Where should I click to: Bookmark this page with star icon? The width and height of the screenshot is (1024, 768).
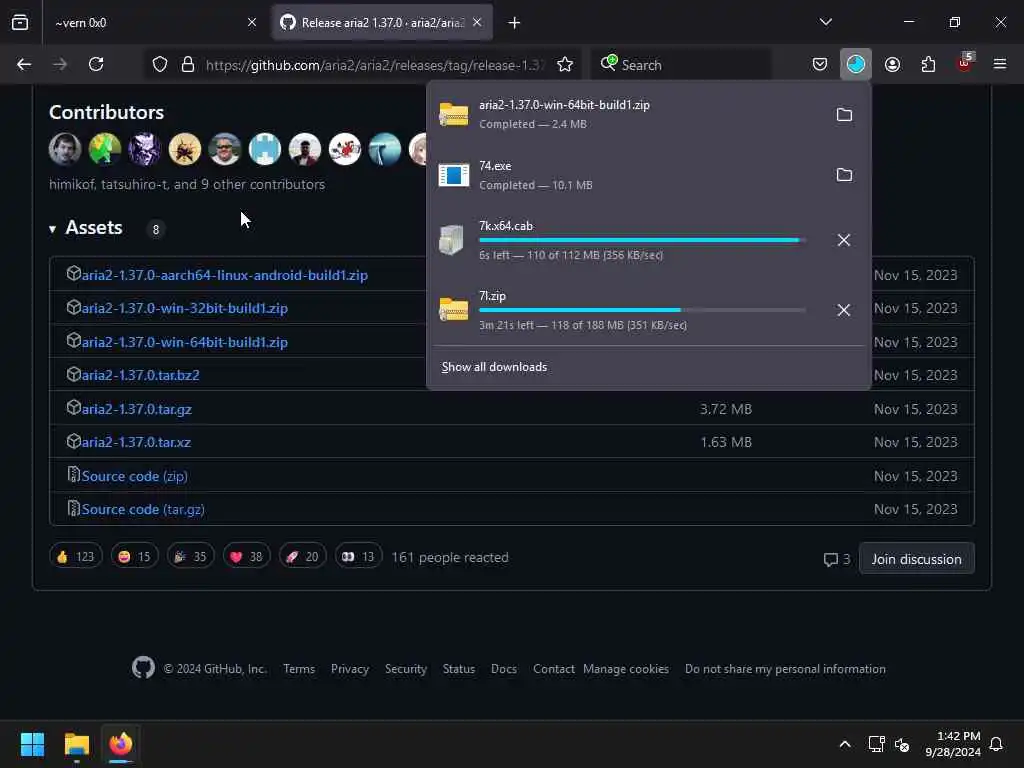[x=565, y=65]
